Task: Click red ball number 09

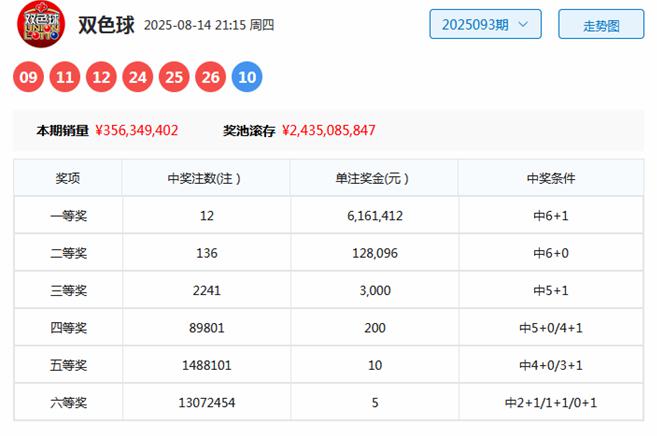Action: (29, 76)
